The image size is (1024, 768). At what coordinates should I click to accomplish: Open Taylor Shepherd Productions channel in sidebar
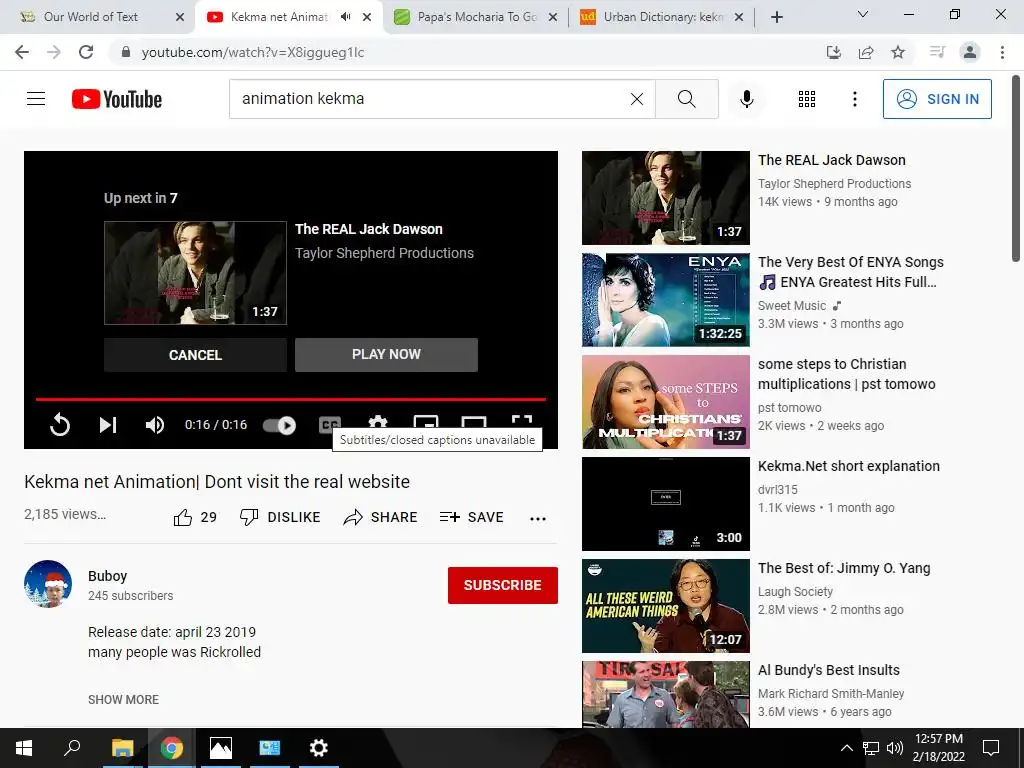click(x=834, y=184)
